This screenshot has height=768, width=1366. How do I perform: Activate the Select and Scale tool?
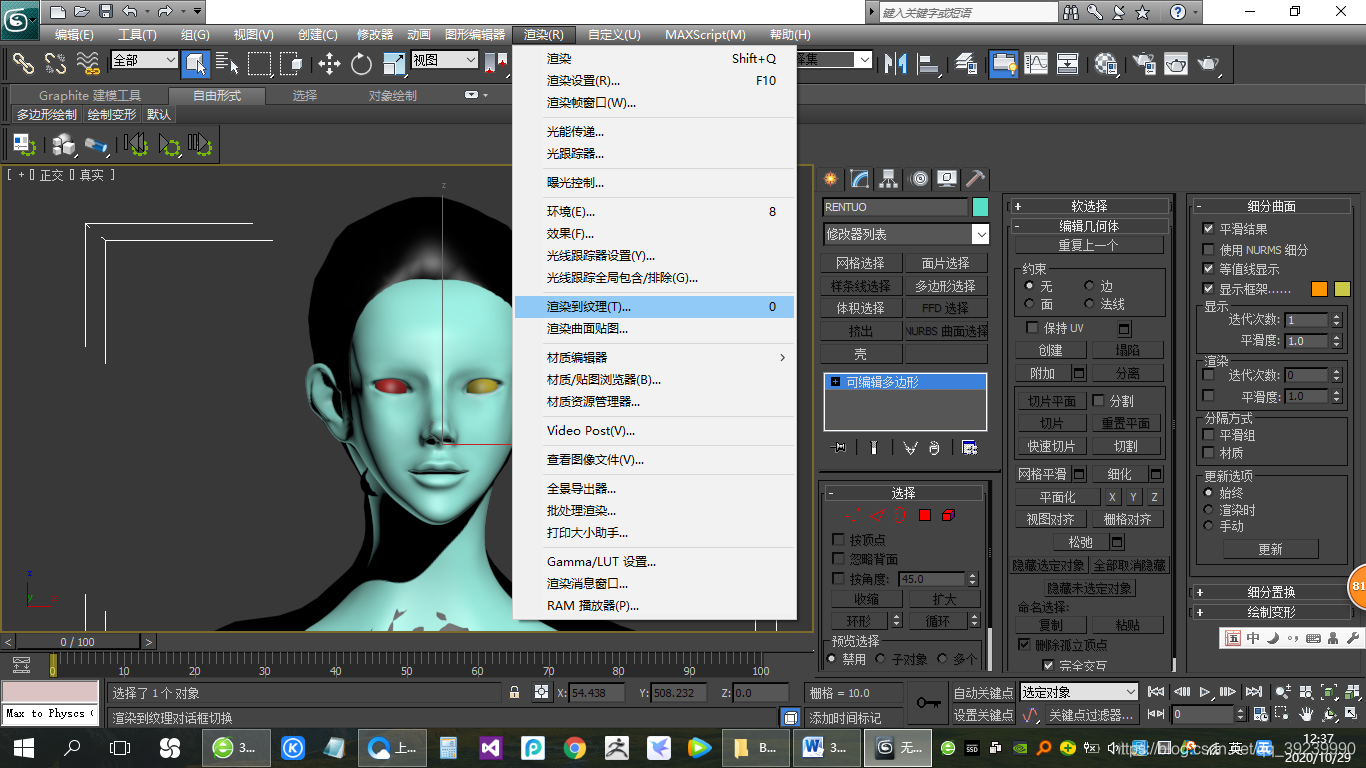click(394, 64)
